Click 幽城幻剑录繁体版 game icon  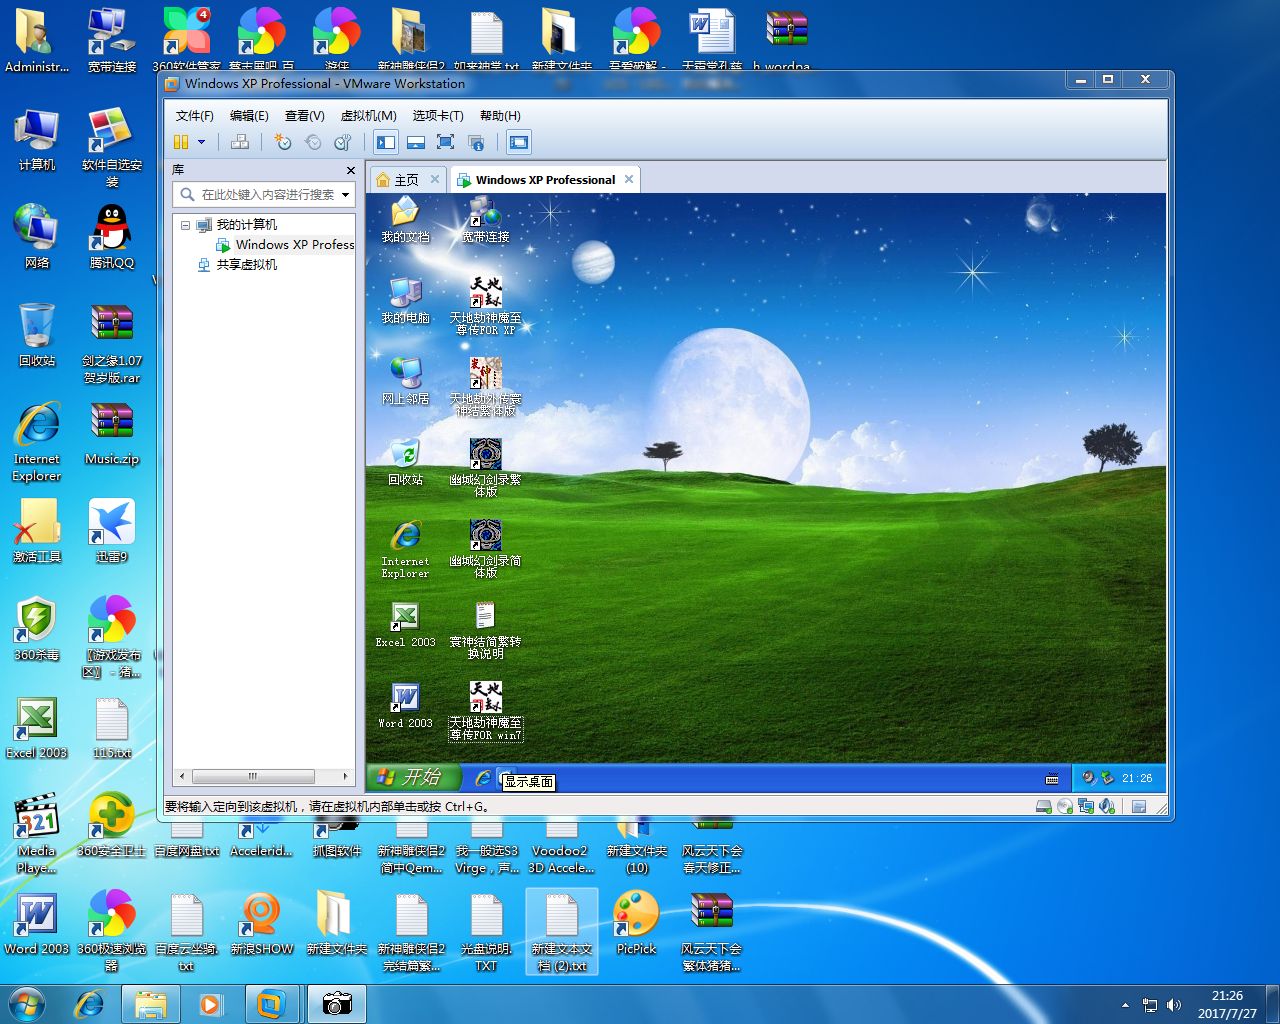(485, 467)
